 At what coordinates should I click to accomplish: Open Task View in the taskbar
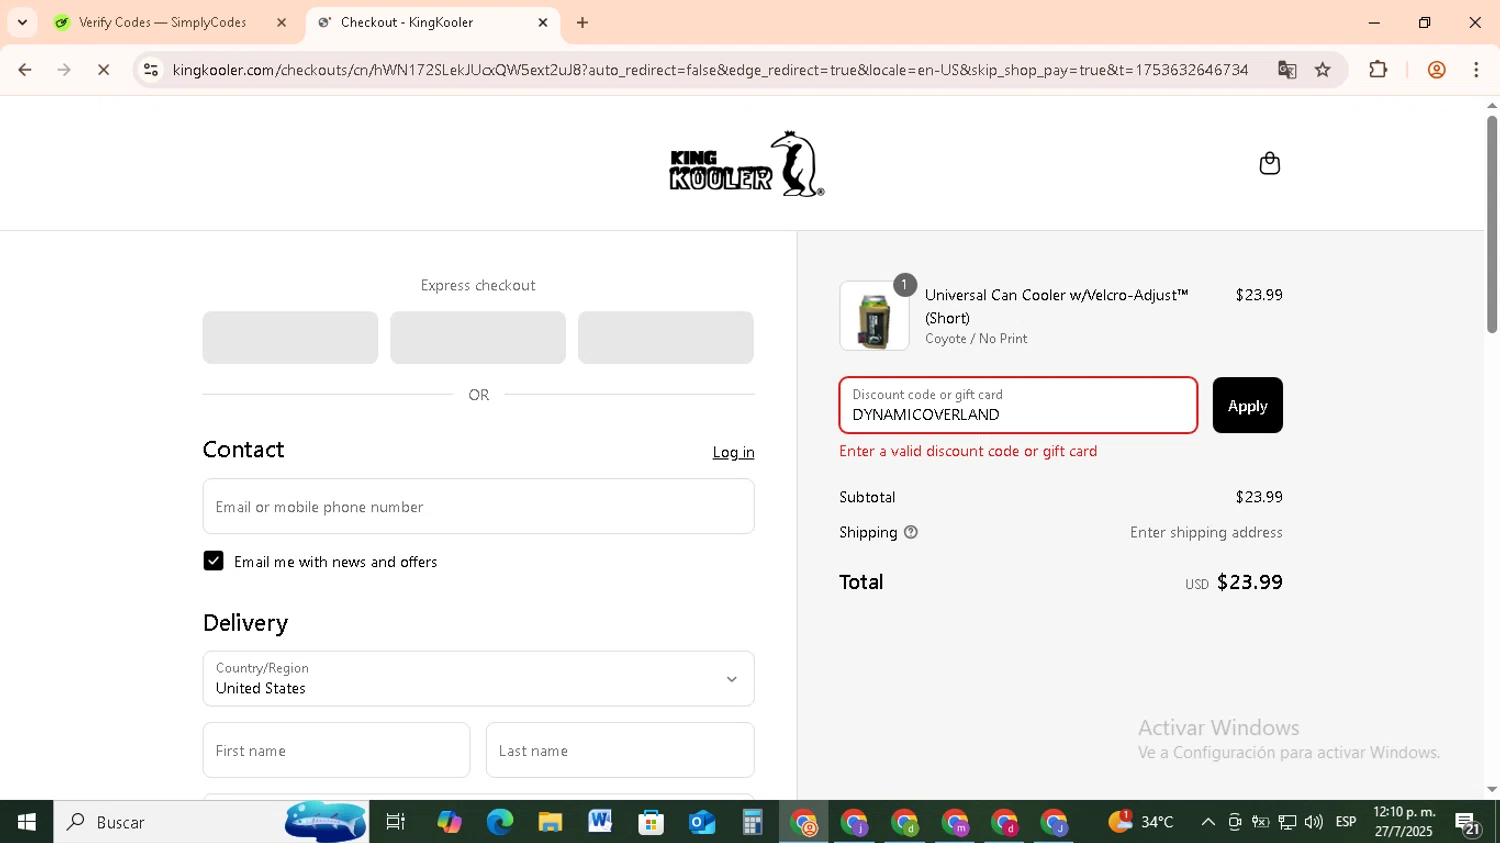(396, 822)
